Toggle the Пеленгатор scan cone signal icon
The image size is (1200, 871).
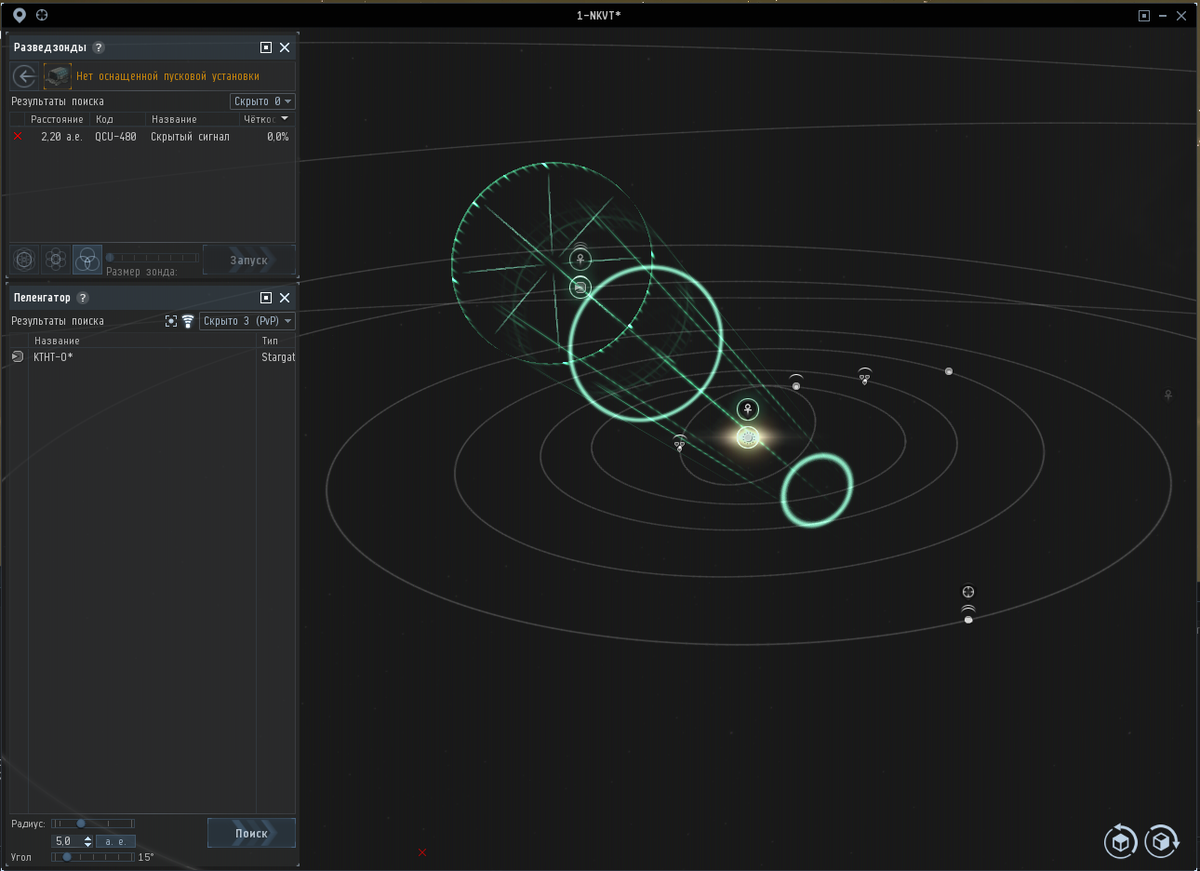coord(187,321)
